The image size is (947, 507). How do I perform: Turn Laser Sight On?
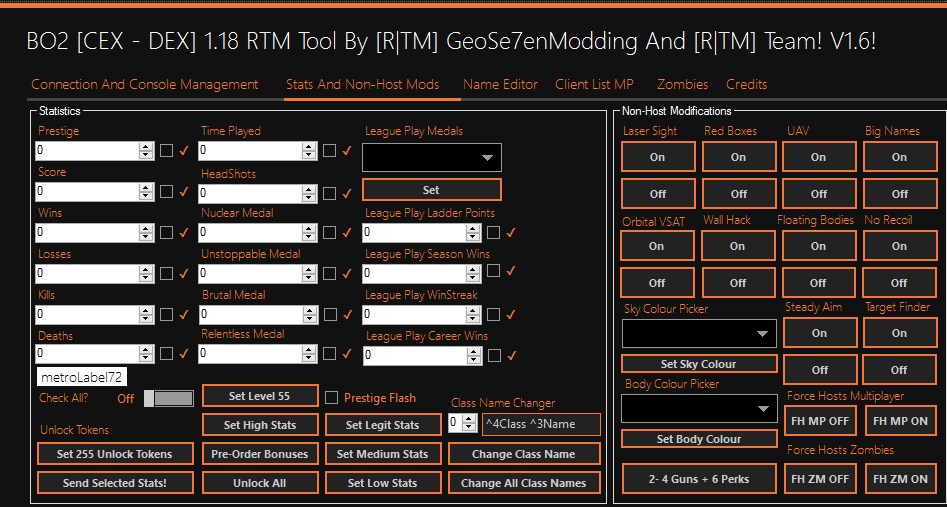point(658,157)
